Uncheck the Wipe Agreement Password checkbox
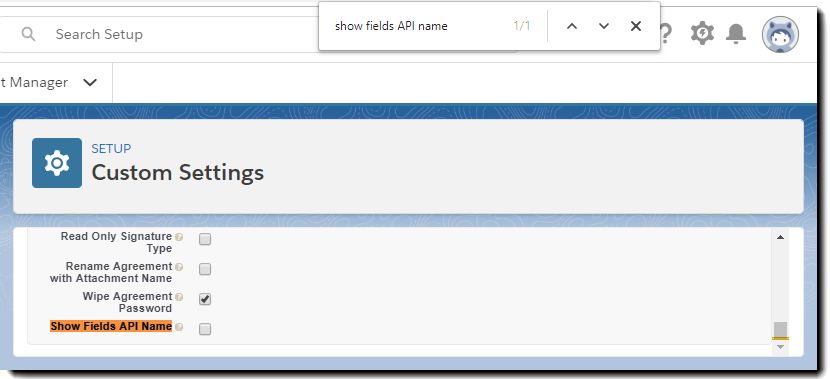The image size is (830, 379). coord(205,299)
